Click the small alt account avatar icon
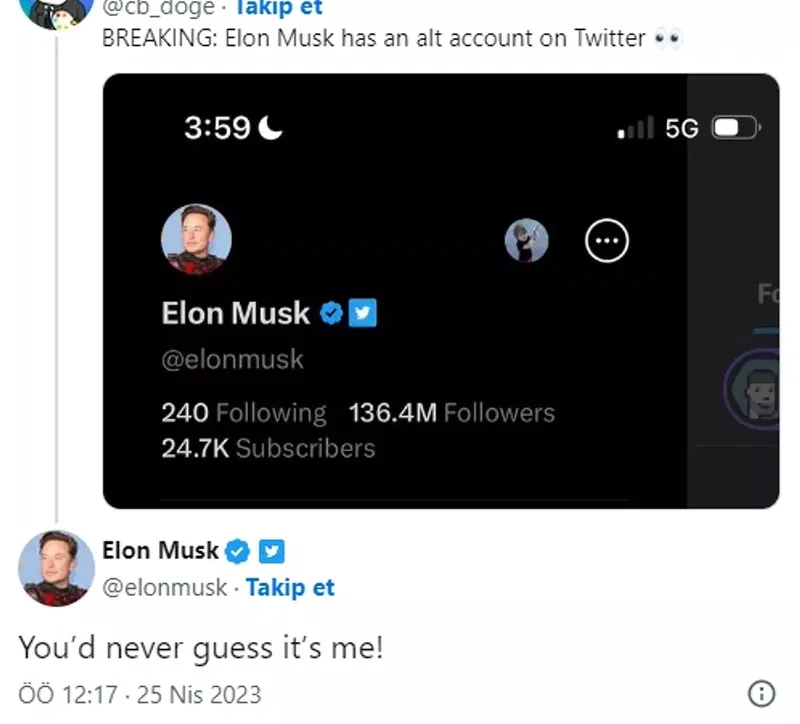This screenshot has width=800, height=724. point(526,241)
